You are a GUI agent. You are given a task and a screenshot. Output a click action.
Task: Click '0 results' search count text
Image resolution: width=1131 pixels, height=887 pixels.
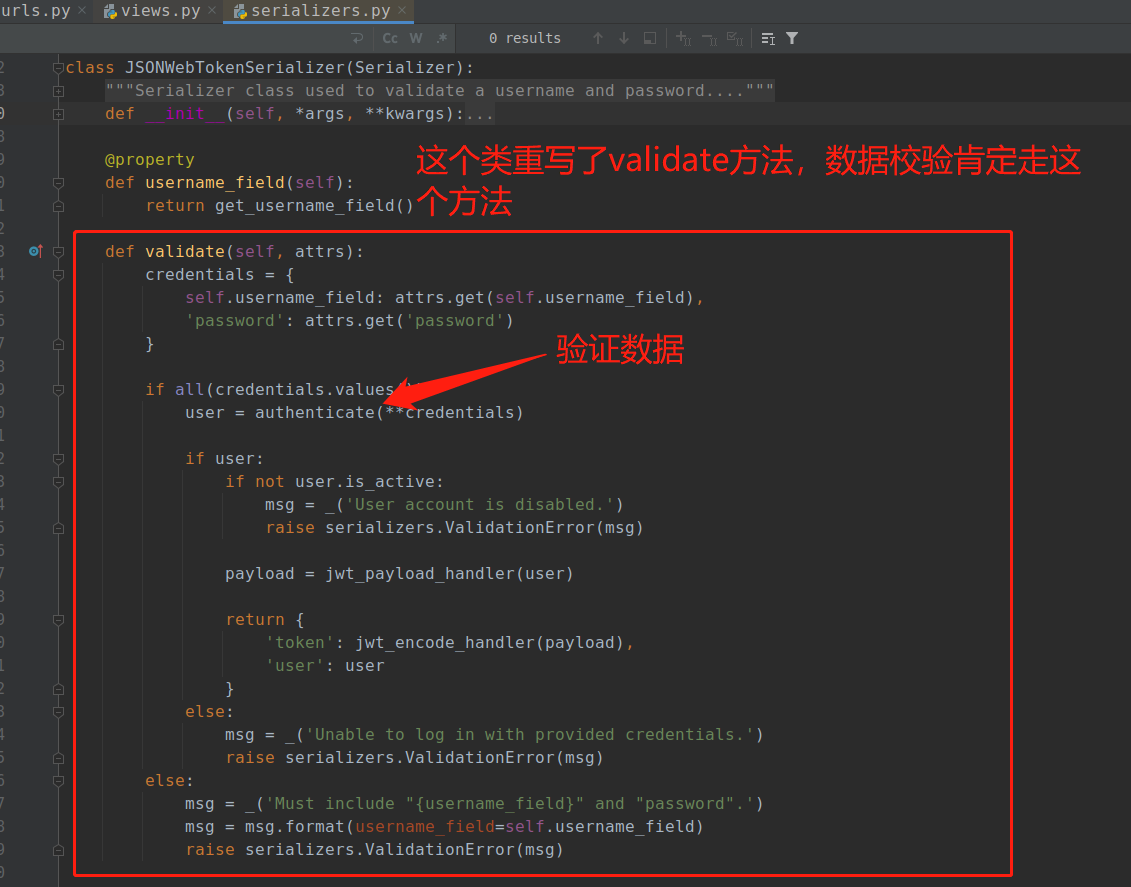pos(524,38)
